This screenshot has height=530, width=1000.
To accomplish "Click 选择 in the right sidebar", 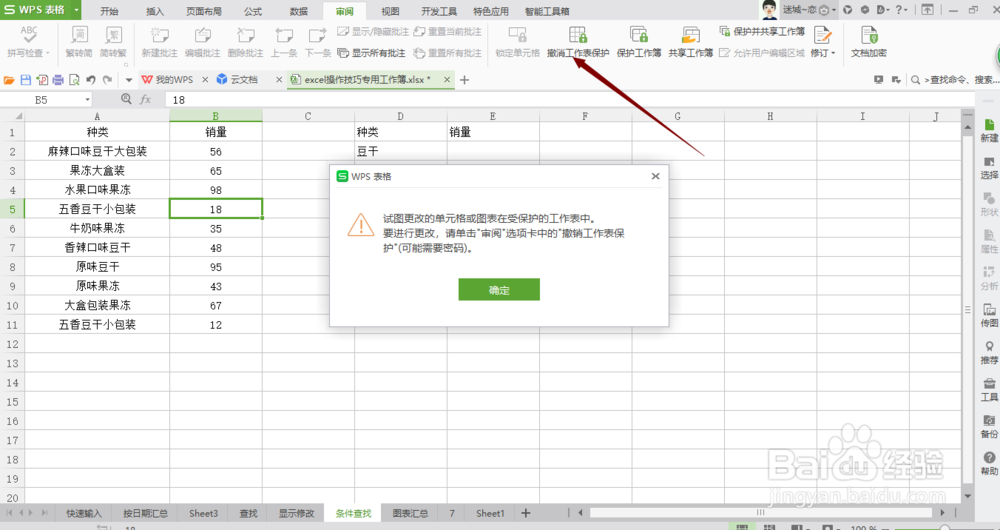I will [x=989, y=168].
